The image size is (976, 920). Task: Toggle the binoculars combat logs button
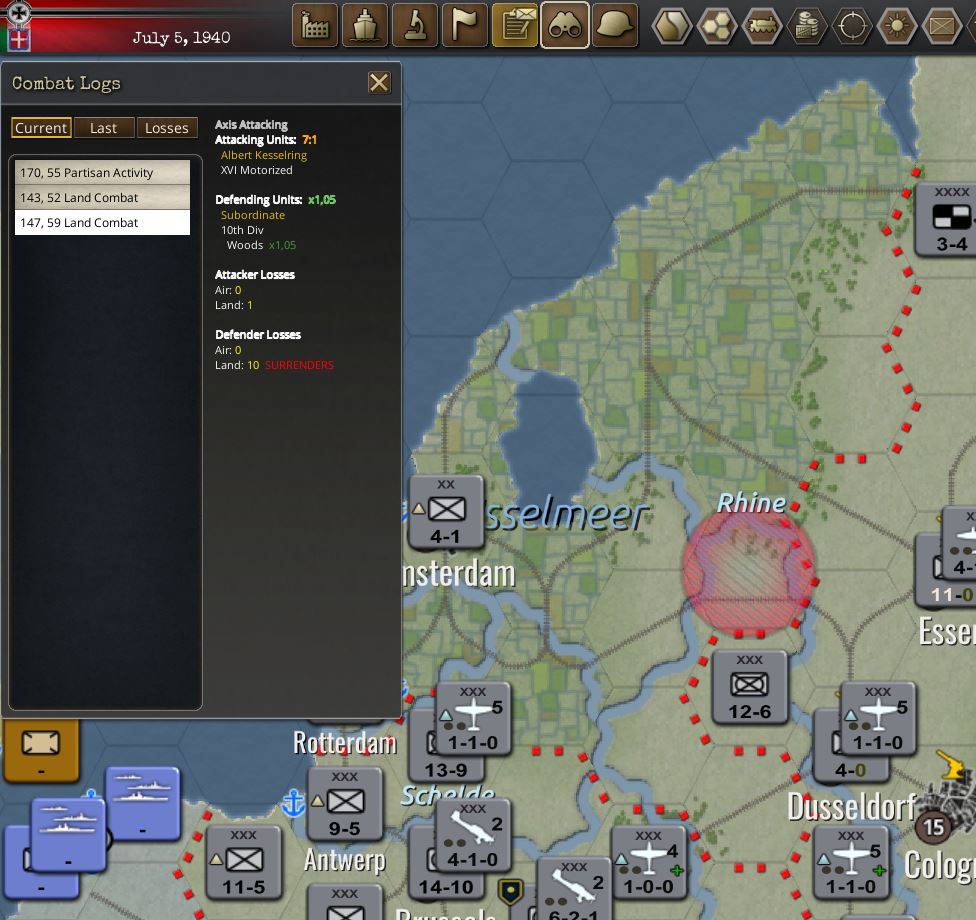point(565,26)
